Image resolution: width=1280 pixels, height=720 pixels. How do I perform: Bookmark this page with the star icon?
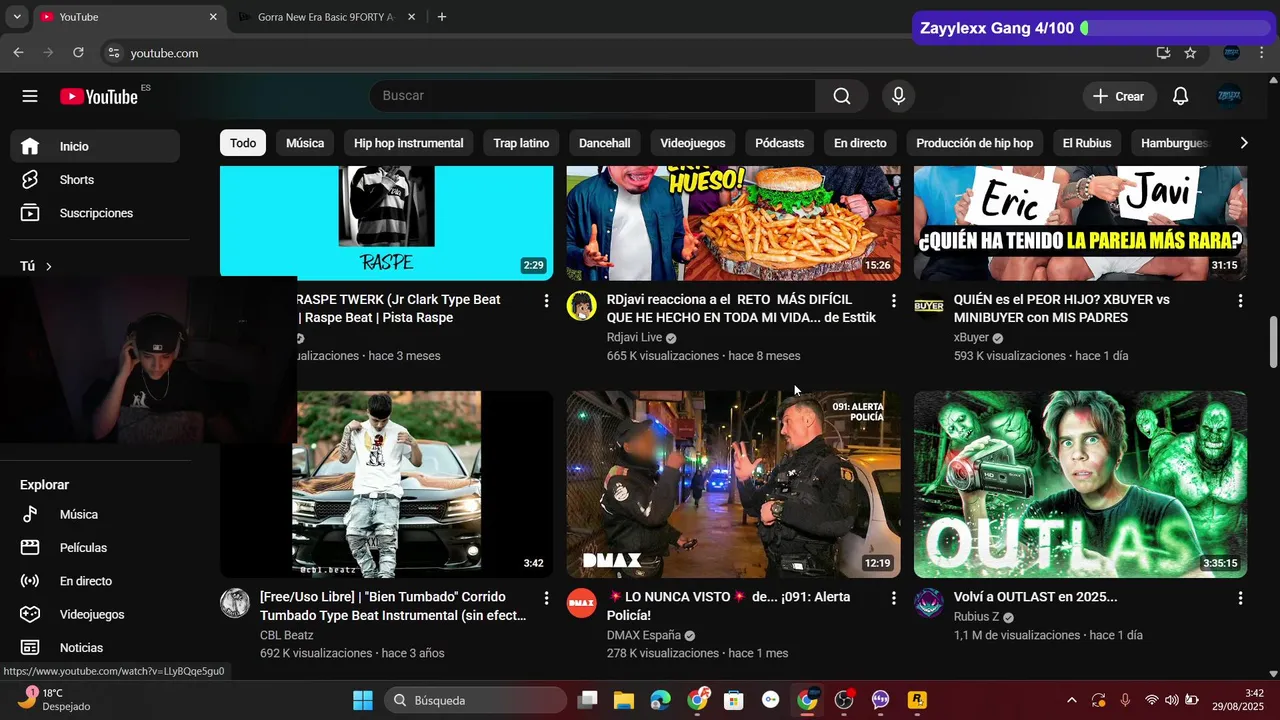1190,53
